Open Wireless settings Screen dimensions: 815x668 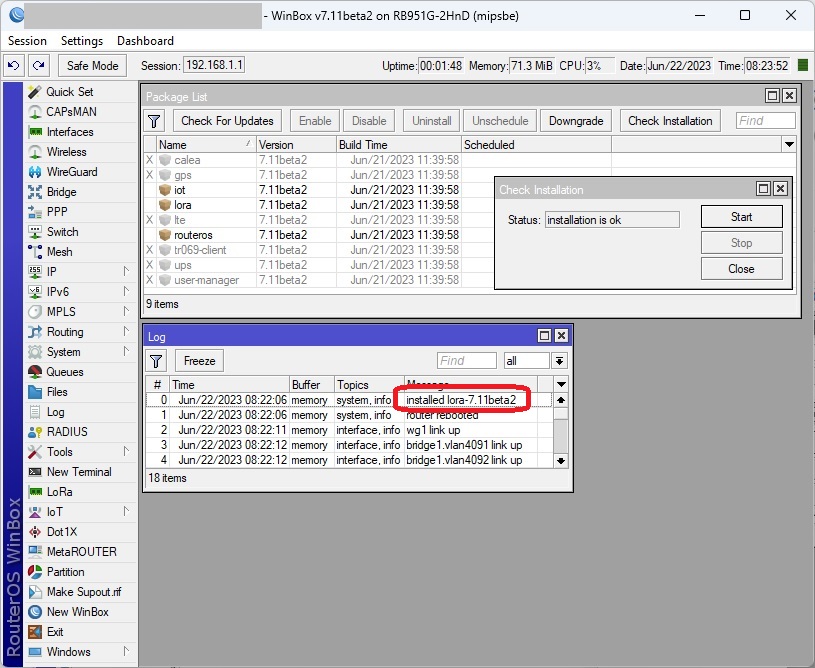pos(66,152)
